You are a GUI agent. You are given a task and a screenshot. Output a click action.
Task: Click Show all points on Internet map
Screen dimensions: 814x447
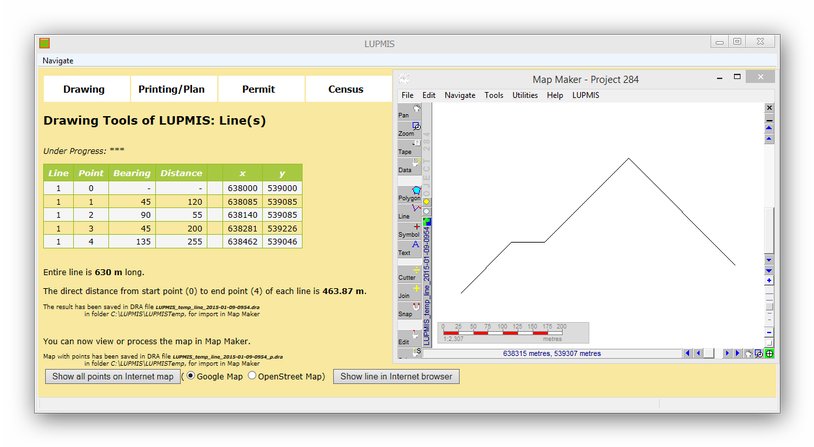pyautogui.click(x=113, y=377)
